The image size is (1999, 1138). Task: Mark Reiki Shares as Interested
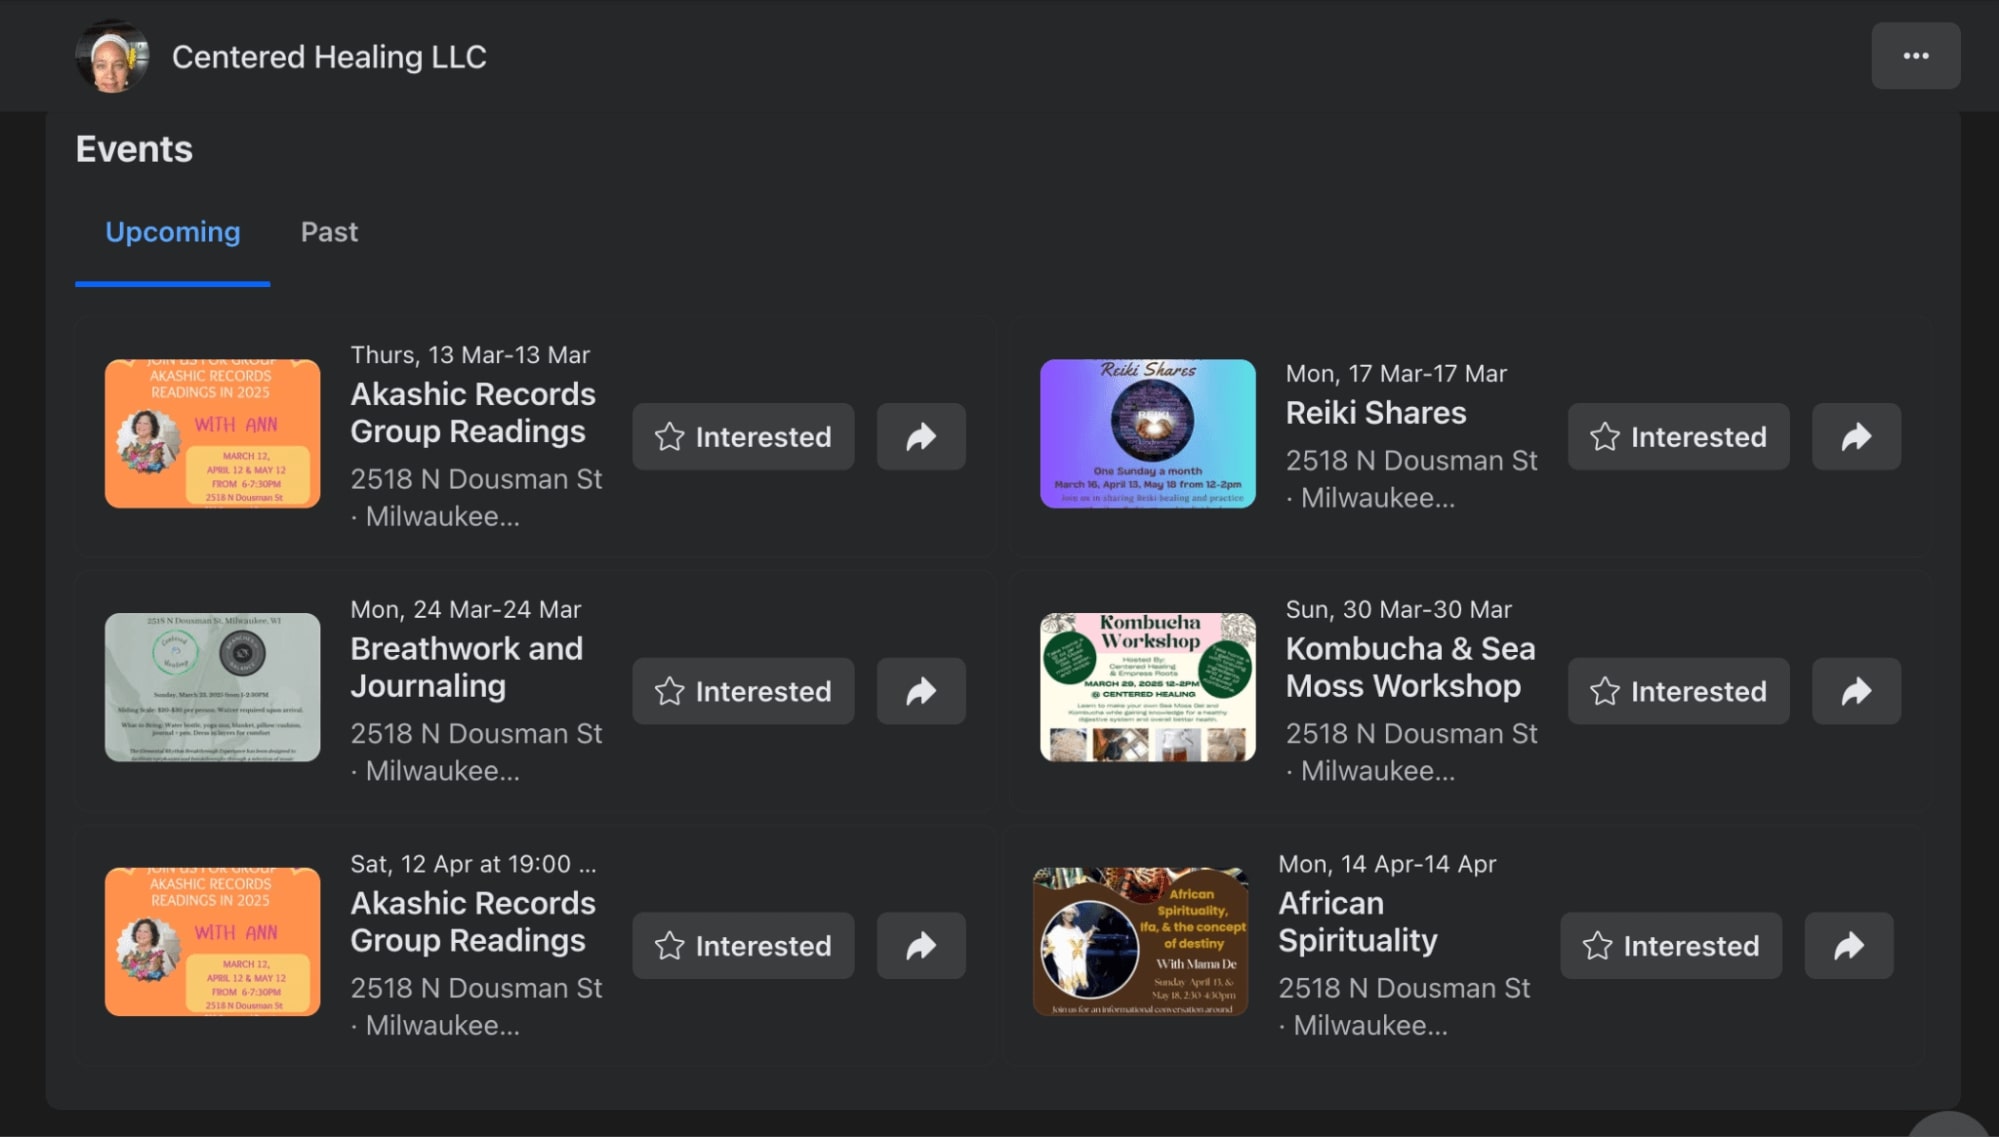(x=1678, y=437)
